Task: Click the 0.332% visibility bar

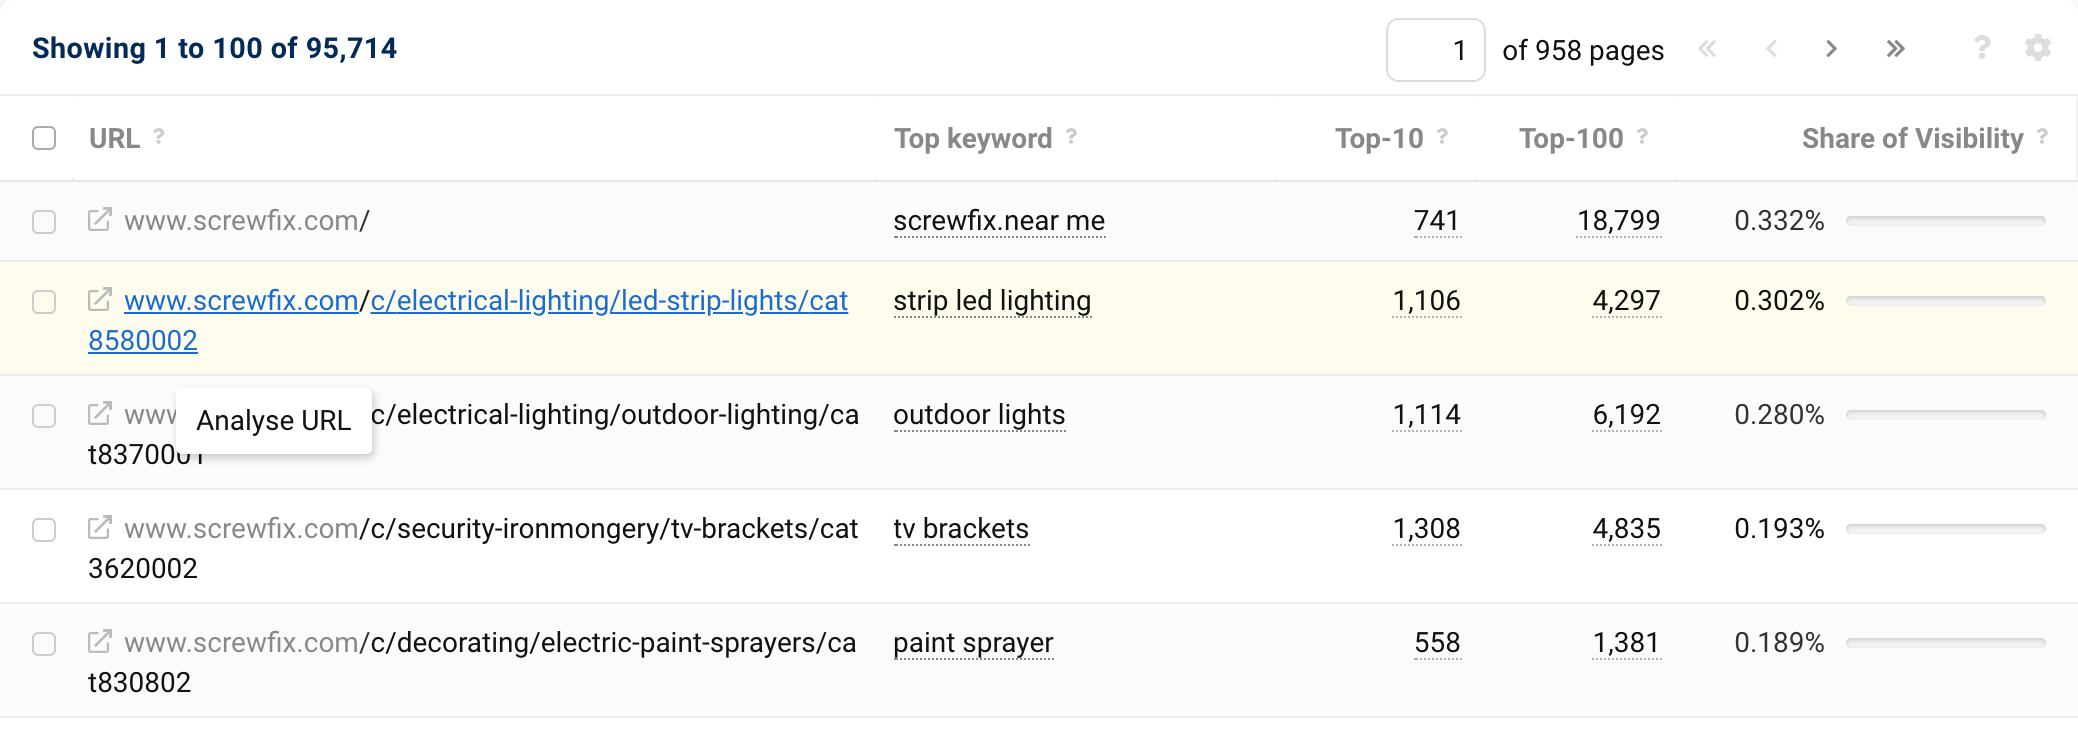Action: coord(1946,221)
